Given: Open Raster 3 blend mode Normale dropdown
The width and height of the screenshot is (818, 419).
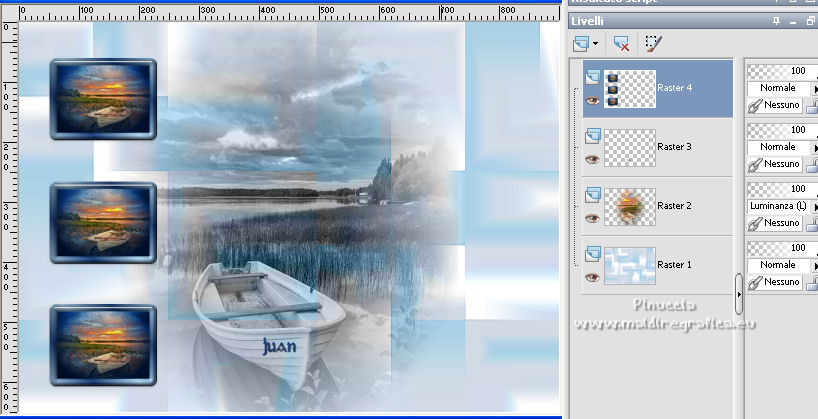Looking at the screenshot, I should [x=778, y=147].
